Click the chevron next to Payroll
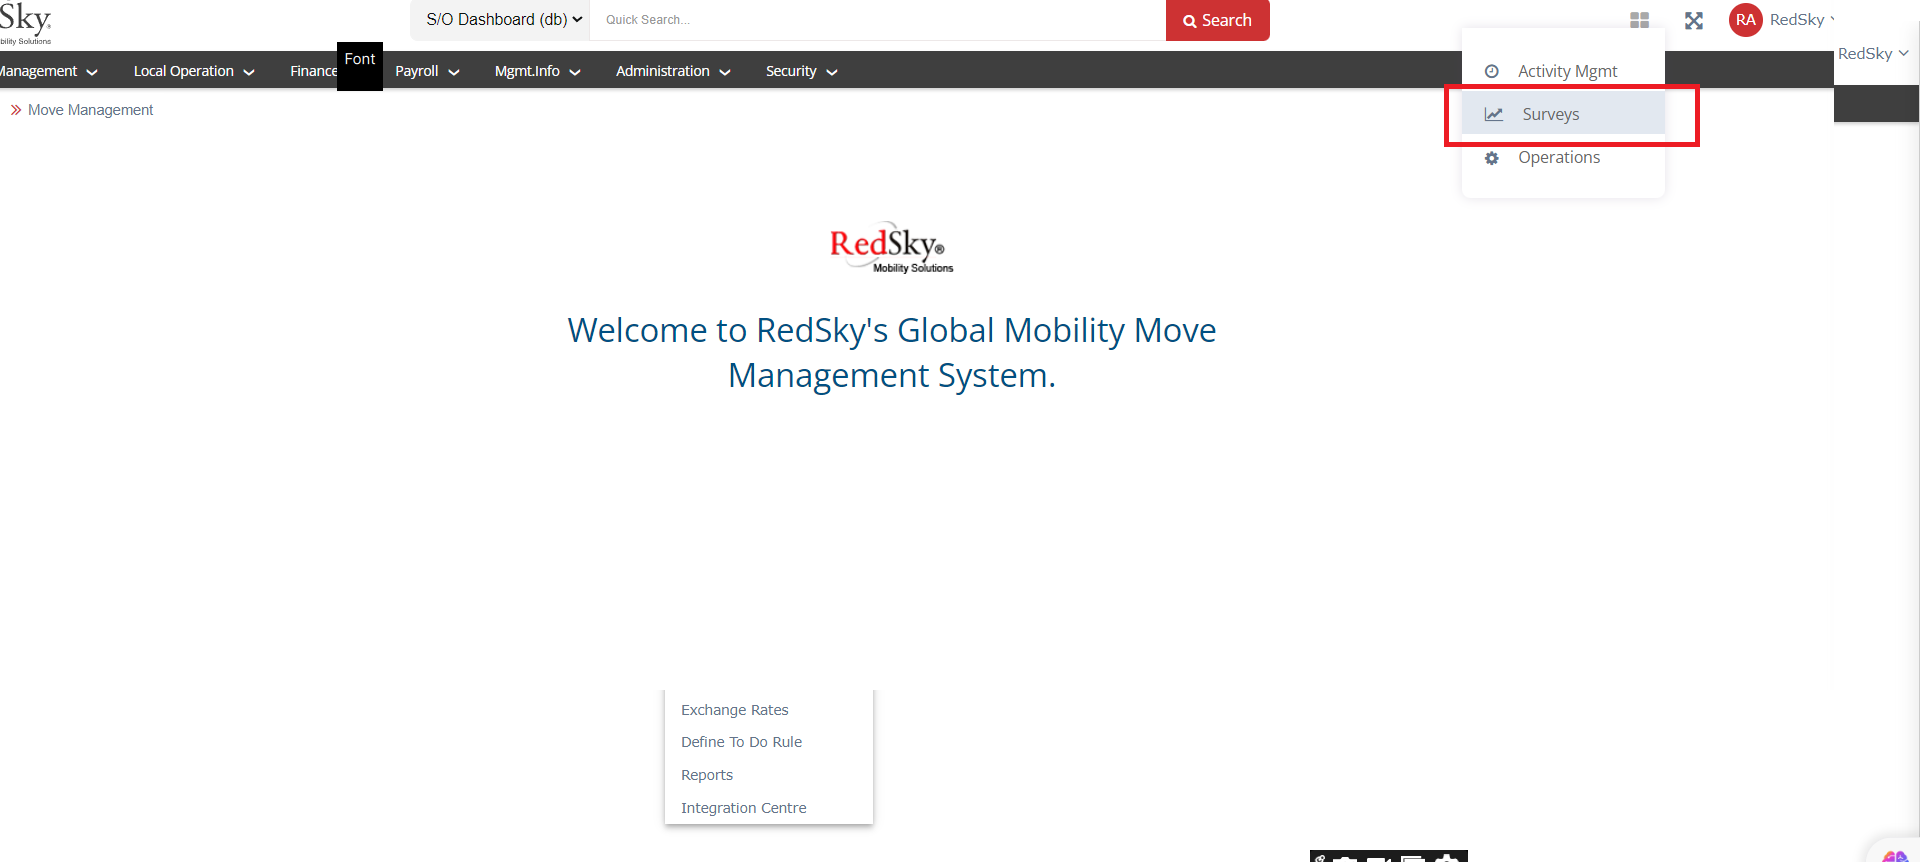 tap(454, 72)
